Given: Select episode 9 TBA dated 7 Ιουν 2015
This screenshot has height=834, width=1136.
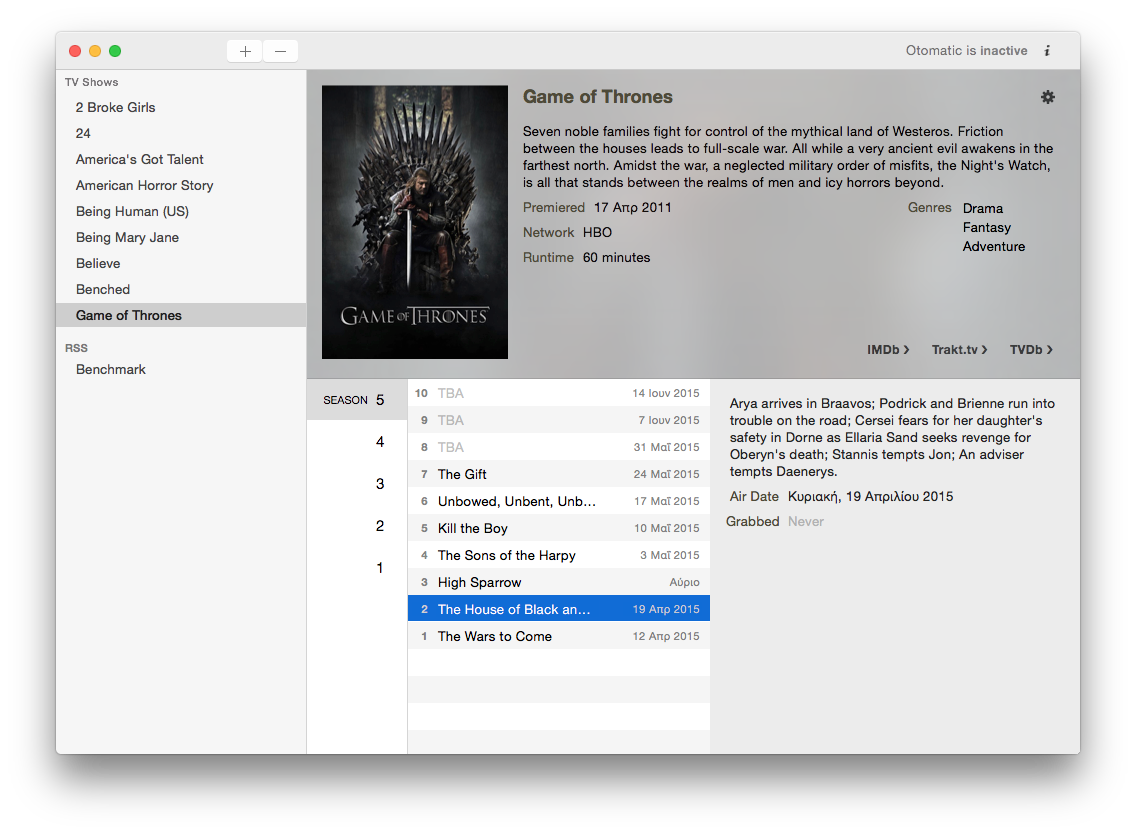Looking at the screenshot, I should coord(559,420).
